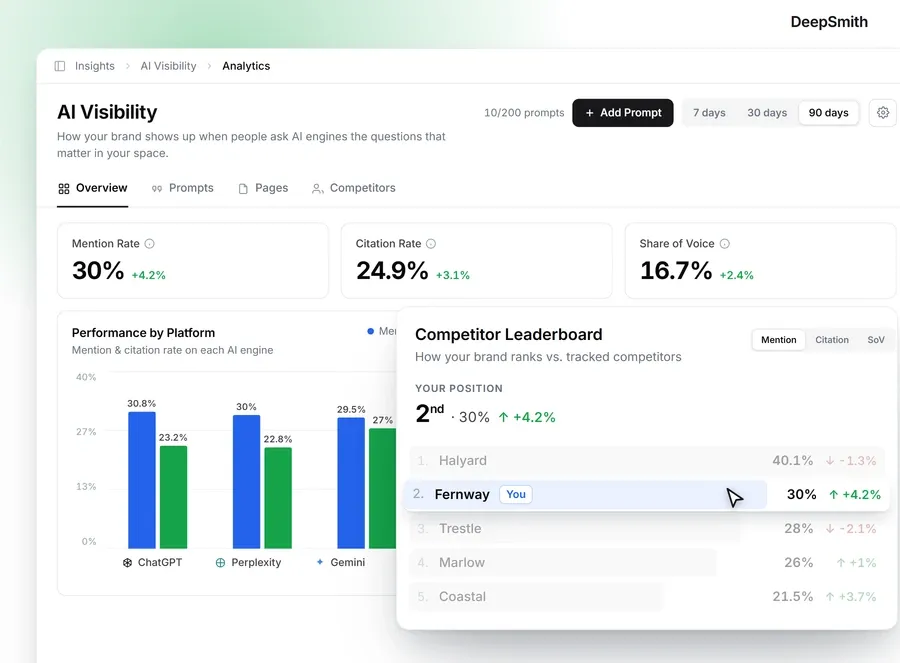Toggle the sidebar panel icon
Image resolution: width=900 pixels, height=663 pixels.
pos(60,66)
